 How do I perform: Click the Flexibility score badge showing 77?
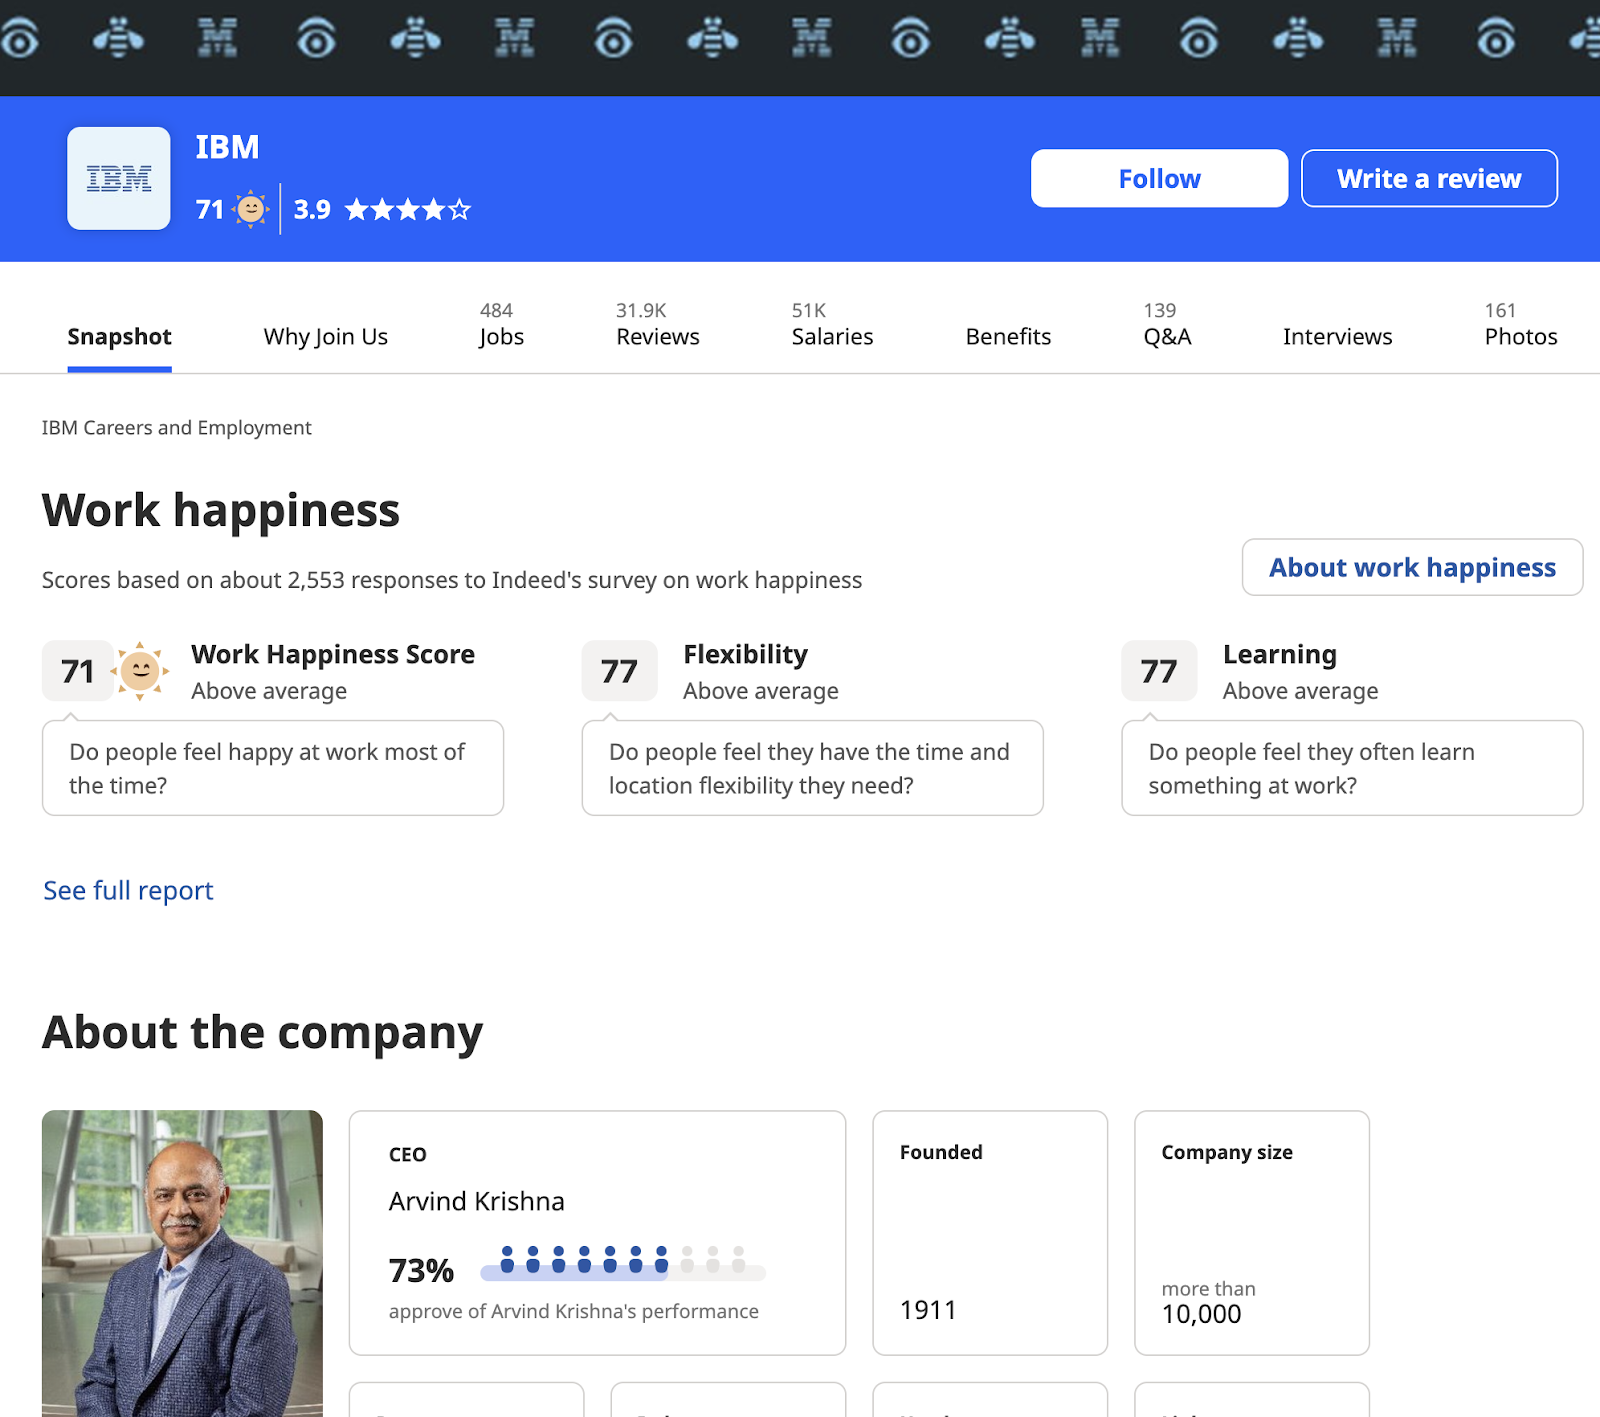coord(619,671)
